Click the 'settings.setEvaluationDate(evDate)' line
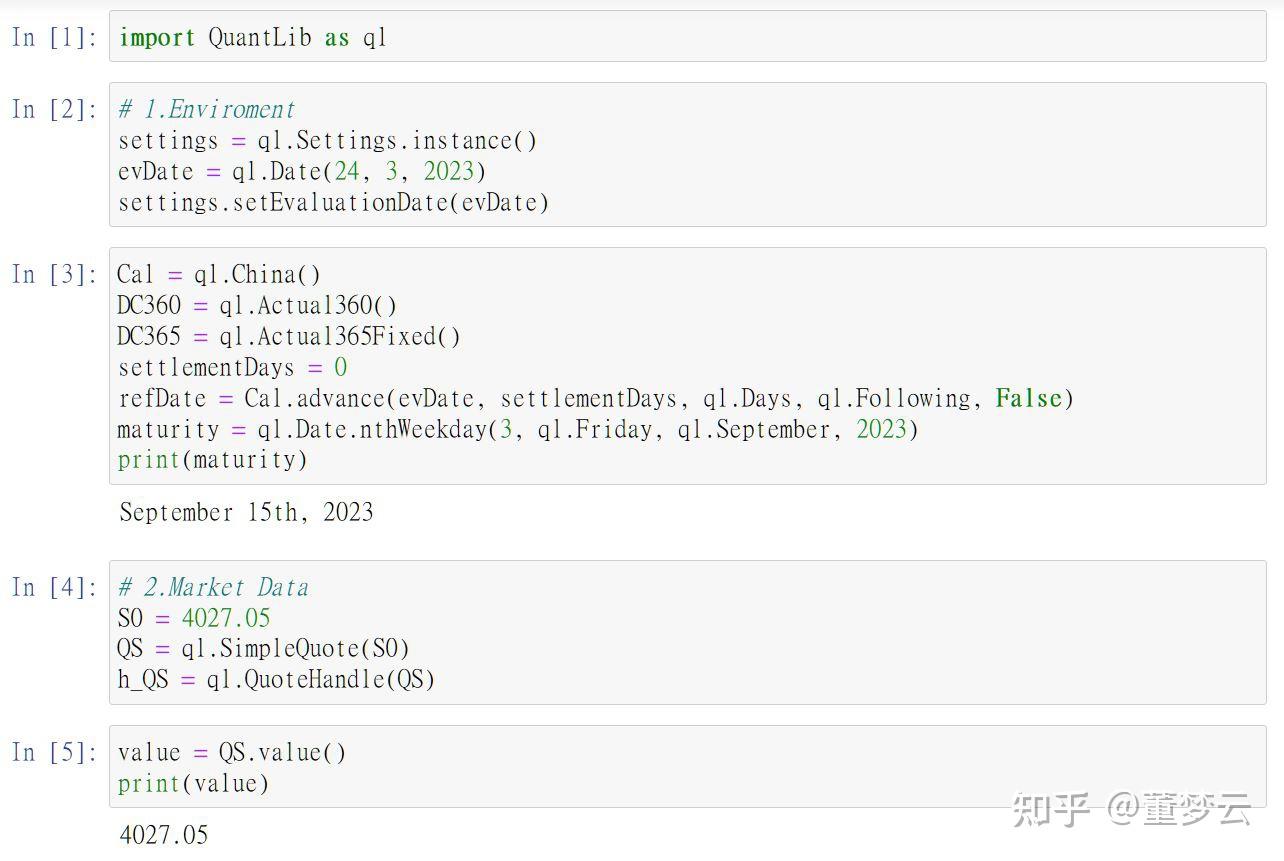The height and width of the screenshot is (861, 1284). click(x=334, y=202)
